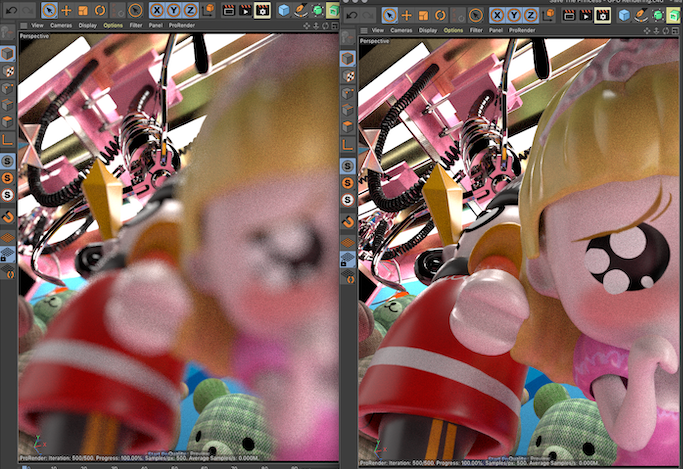The image size is (683, 469).
Task: Click Undo in right window toolbar
Action: tap(352, 15)
